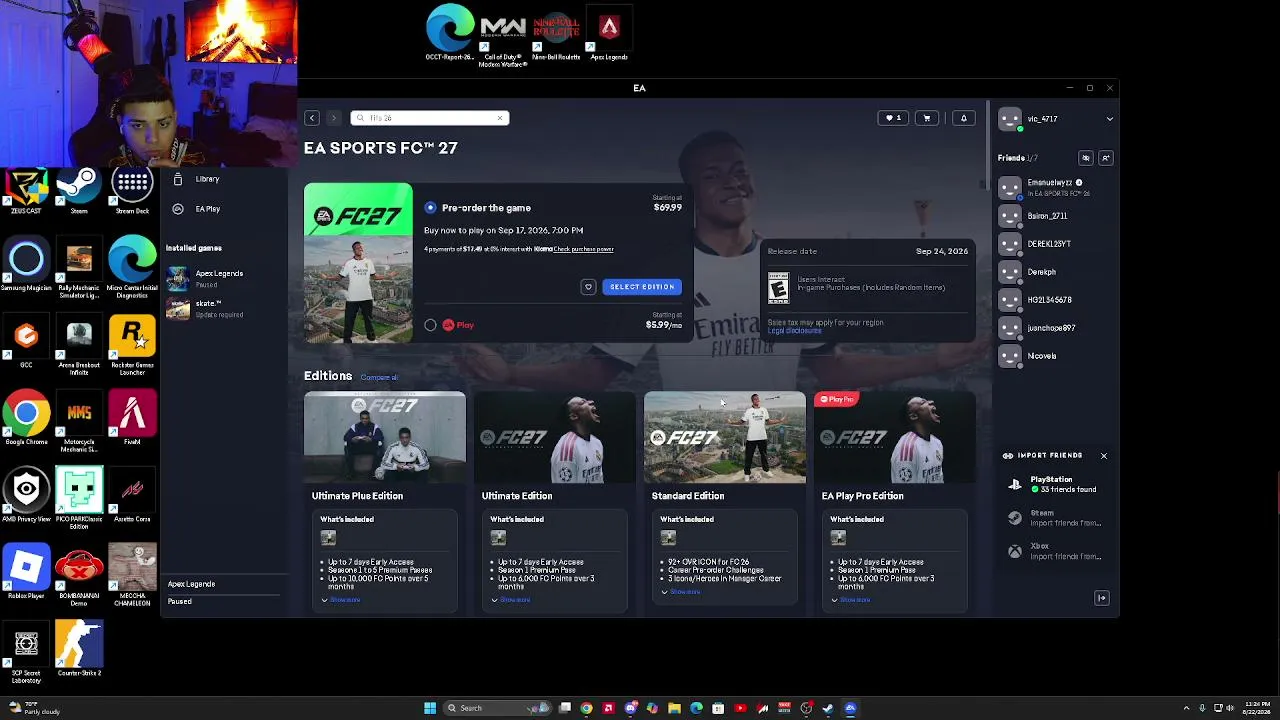The width and height of the screenshot is (1280, 720).
Task: Open the Compare all editions link
Action: point(379,377)
